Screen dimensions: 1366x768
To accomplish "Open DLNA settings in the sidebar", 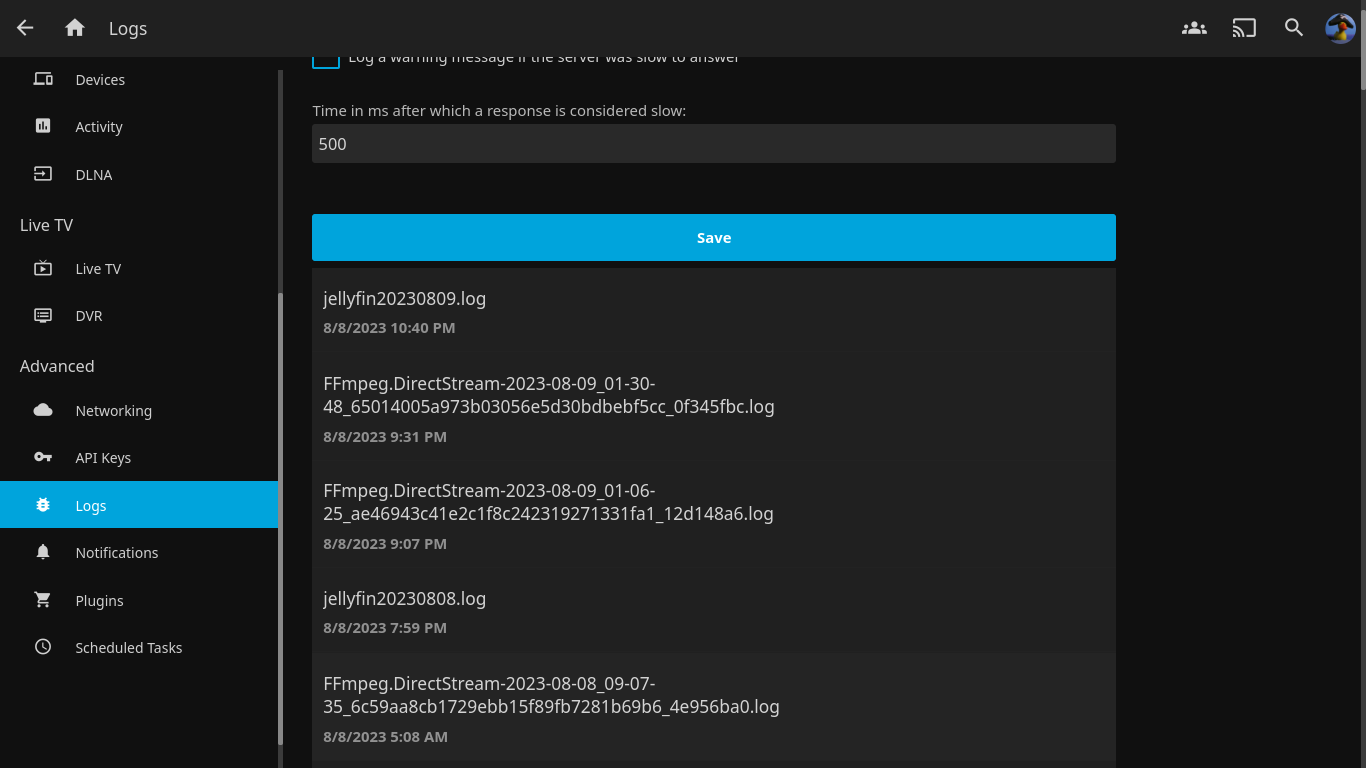I will (x=94, y=175).
